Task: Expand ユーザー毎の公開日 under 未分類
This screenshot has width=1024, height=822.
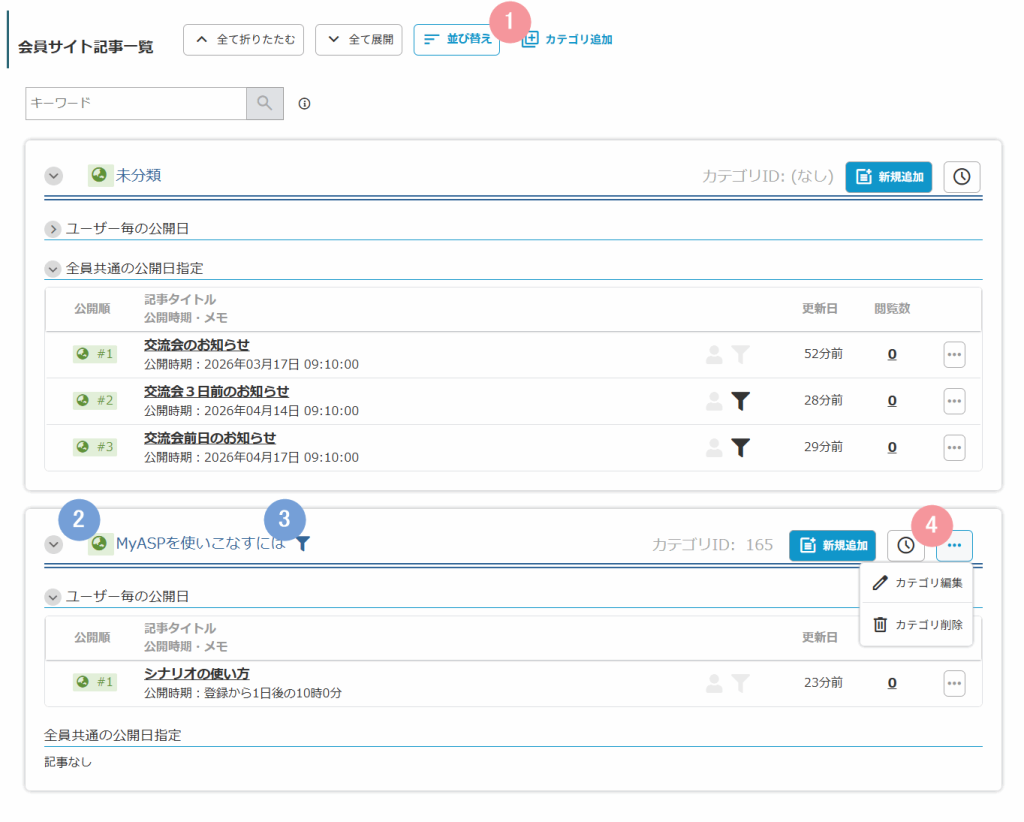Action: point(53,229)
